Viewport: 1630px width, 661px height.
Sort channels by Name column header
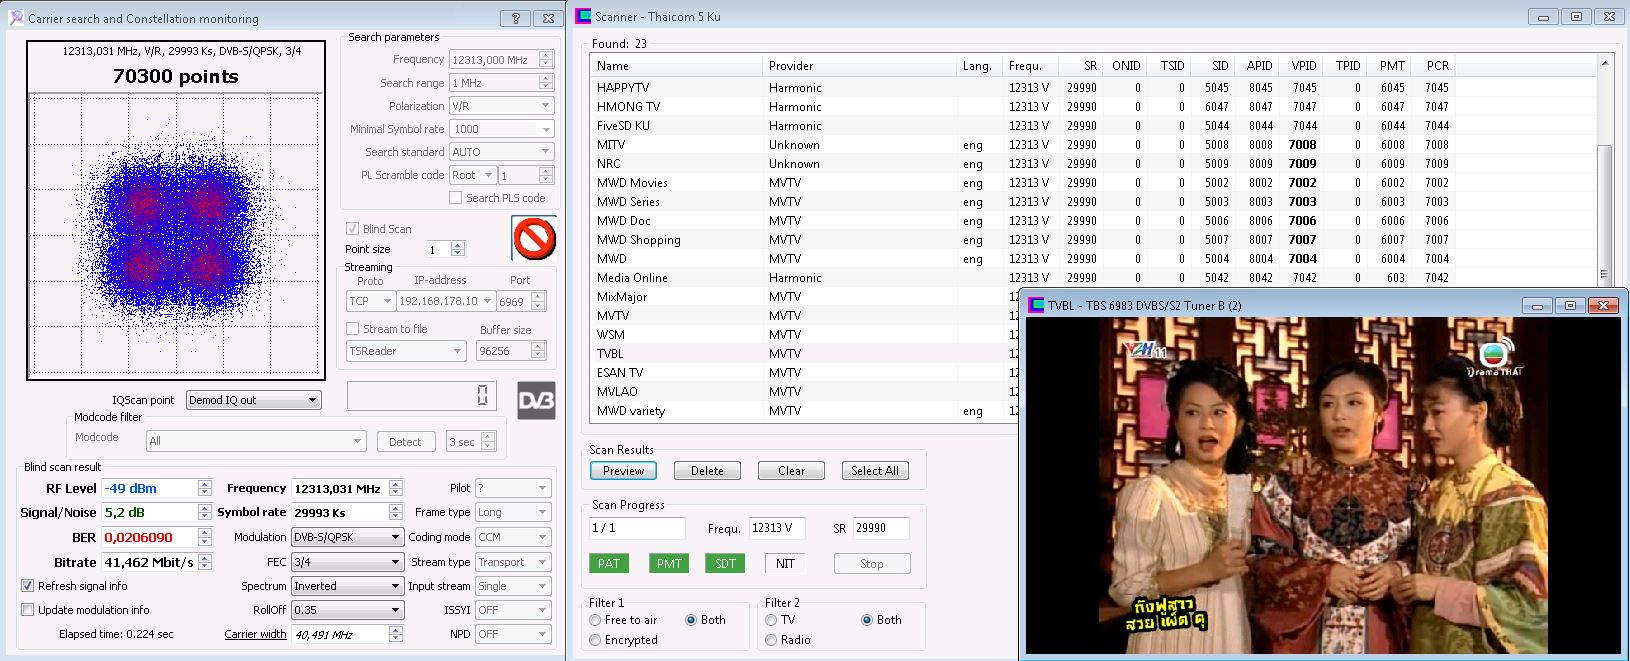pyautogui.click(x=676, y=66)
